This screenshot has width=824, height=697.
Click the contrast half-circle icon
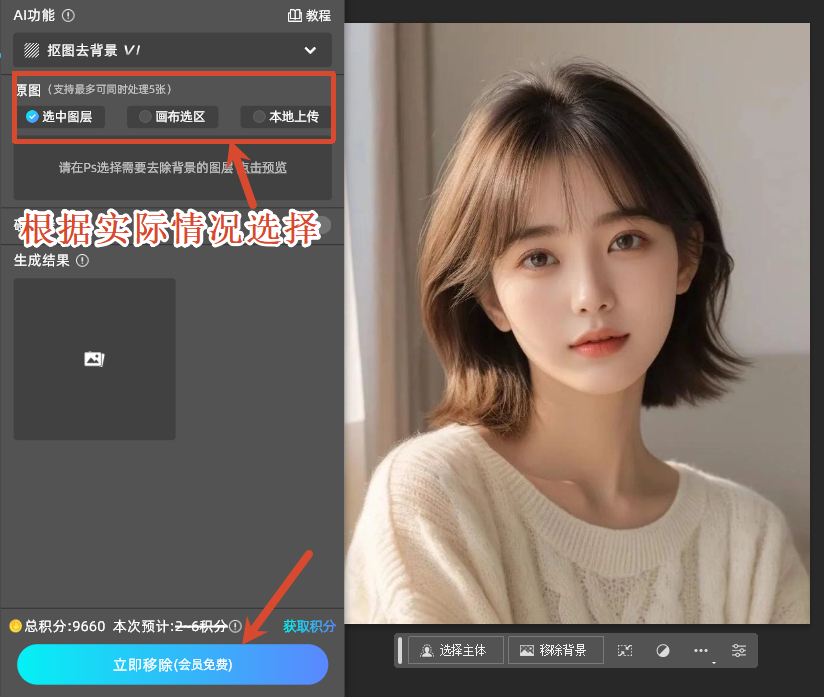pos(662,650)
